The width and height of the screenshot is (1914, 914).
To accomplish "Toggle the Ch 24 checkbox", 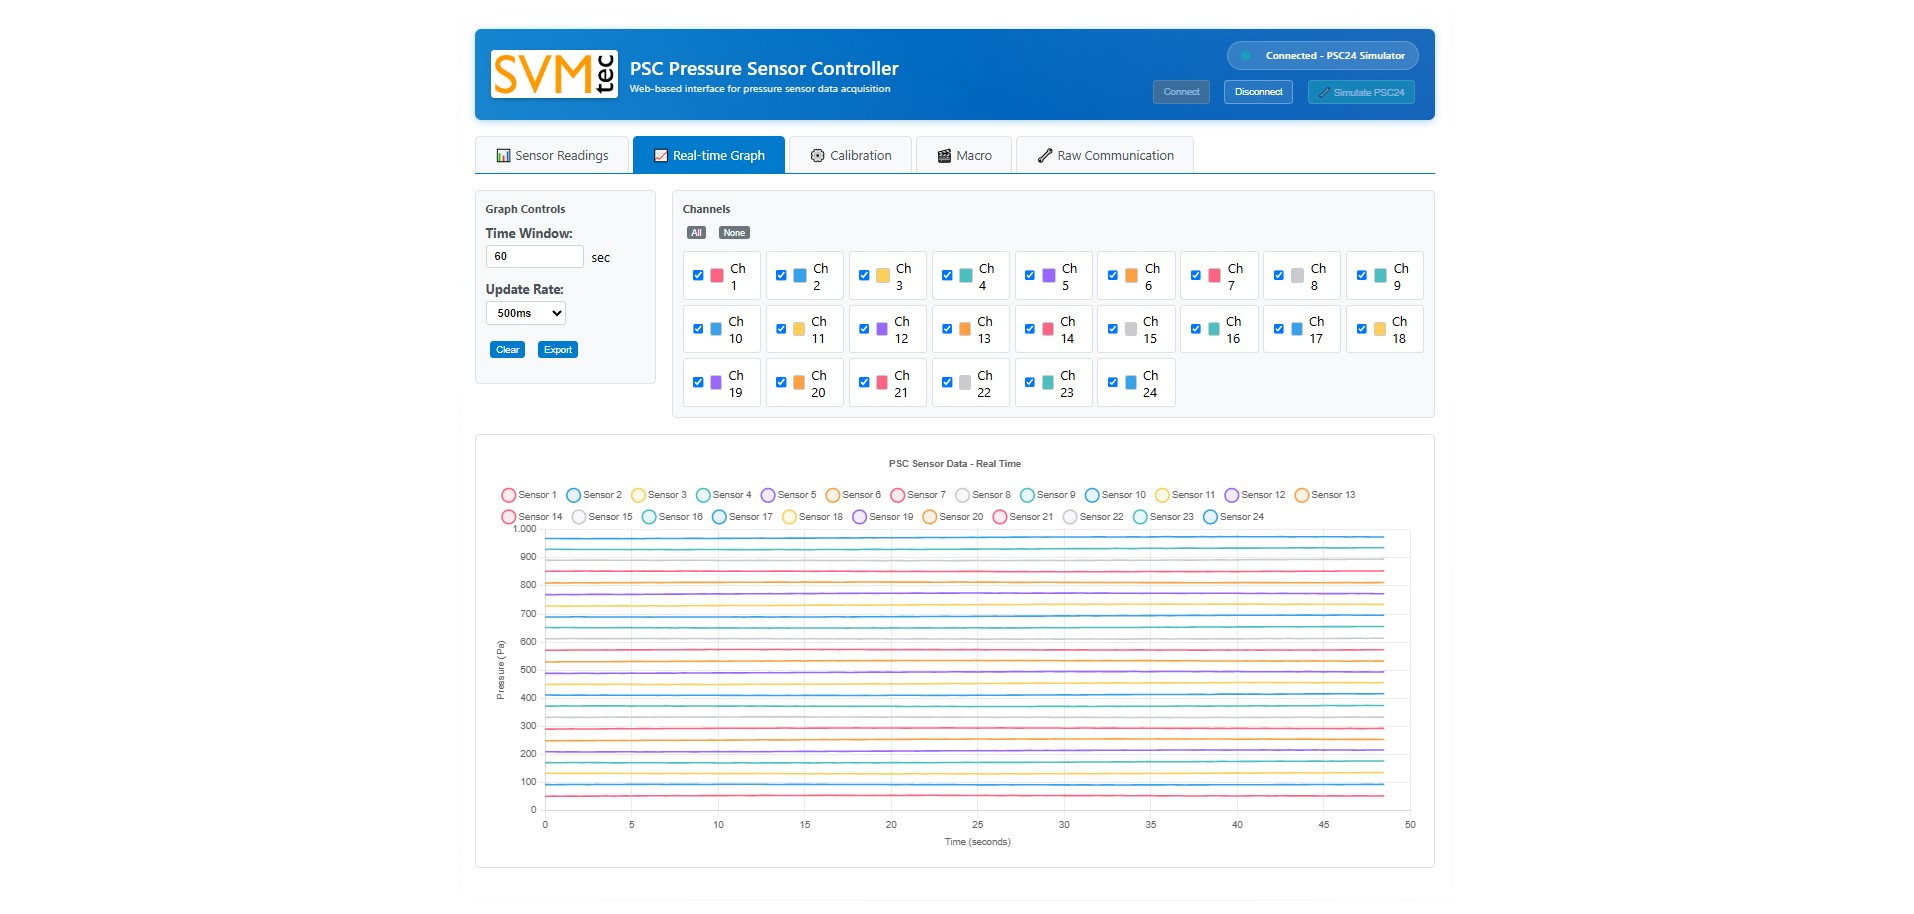I will coord(1112,382).
